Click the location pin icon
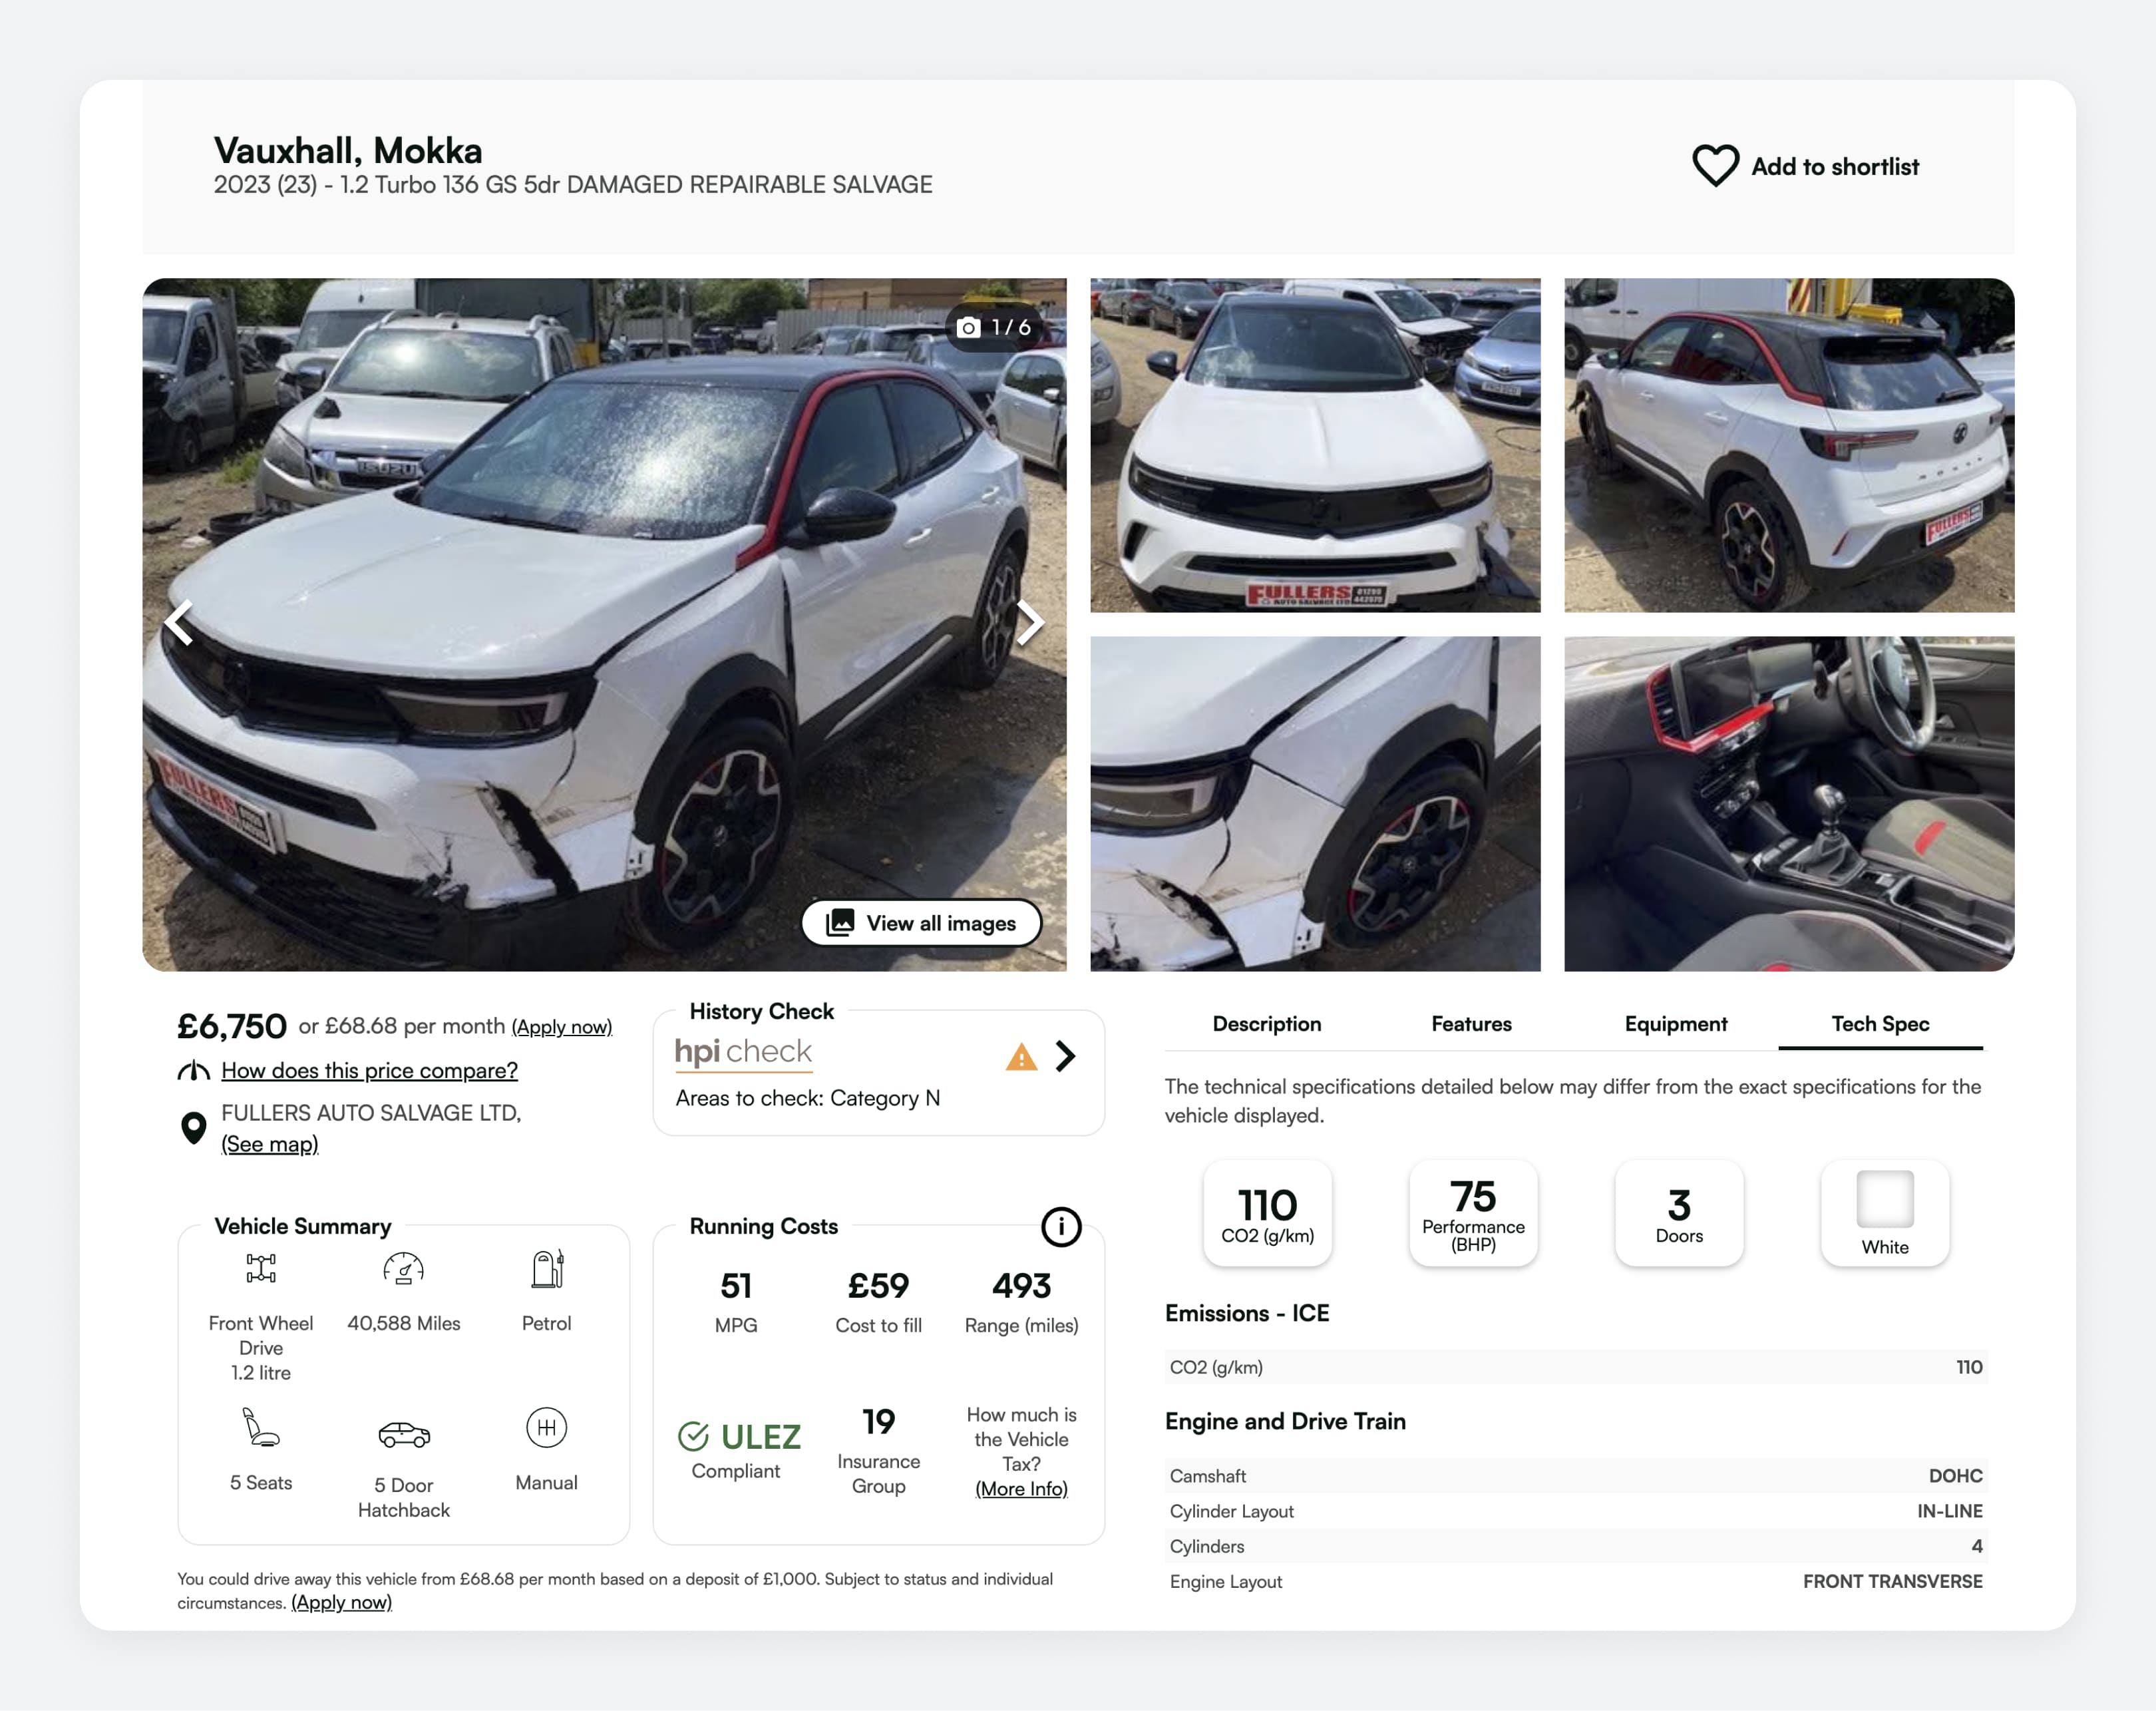The width and height of the screenshot is (2156, 1711). (193, 1127)
